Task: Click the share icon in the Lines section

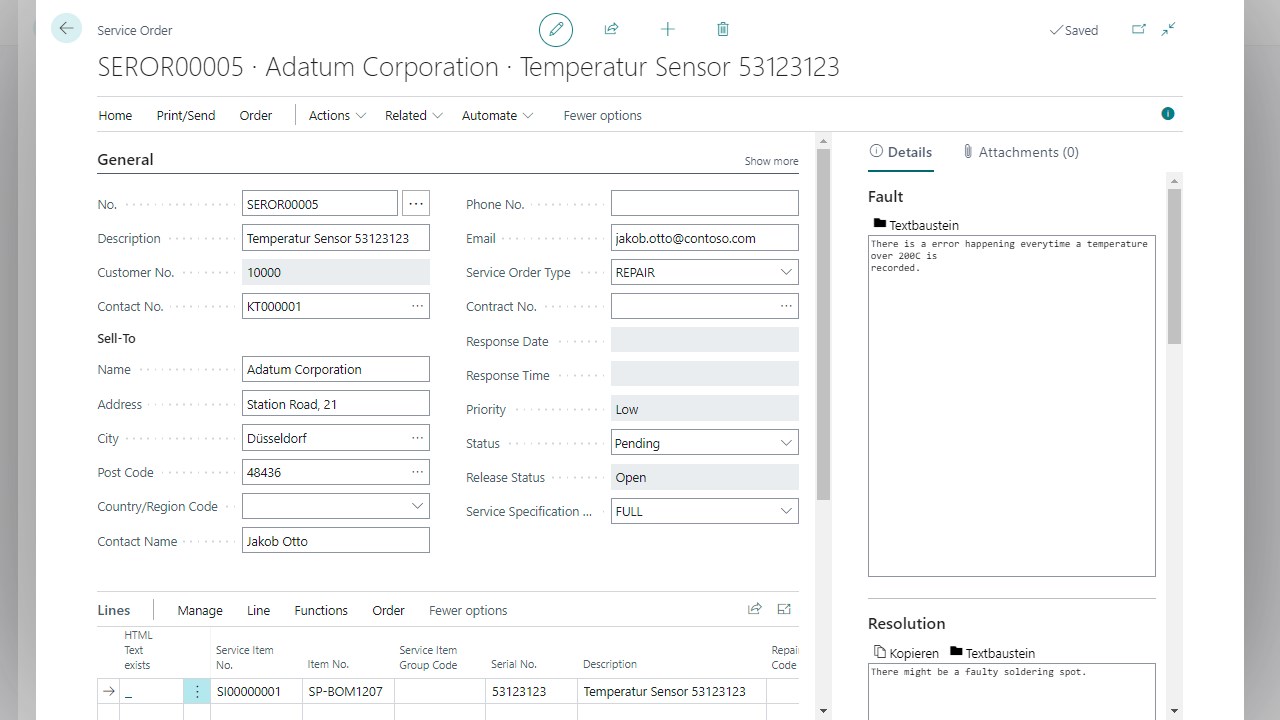Action: click(x=755, y=608)
